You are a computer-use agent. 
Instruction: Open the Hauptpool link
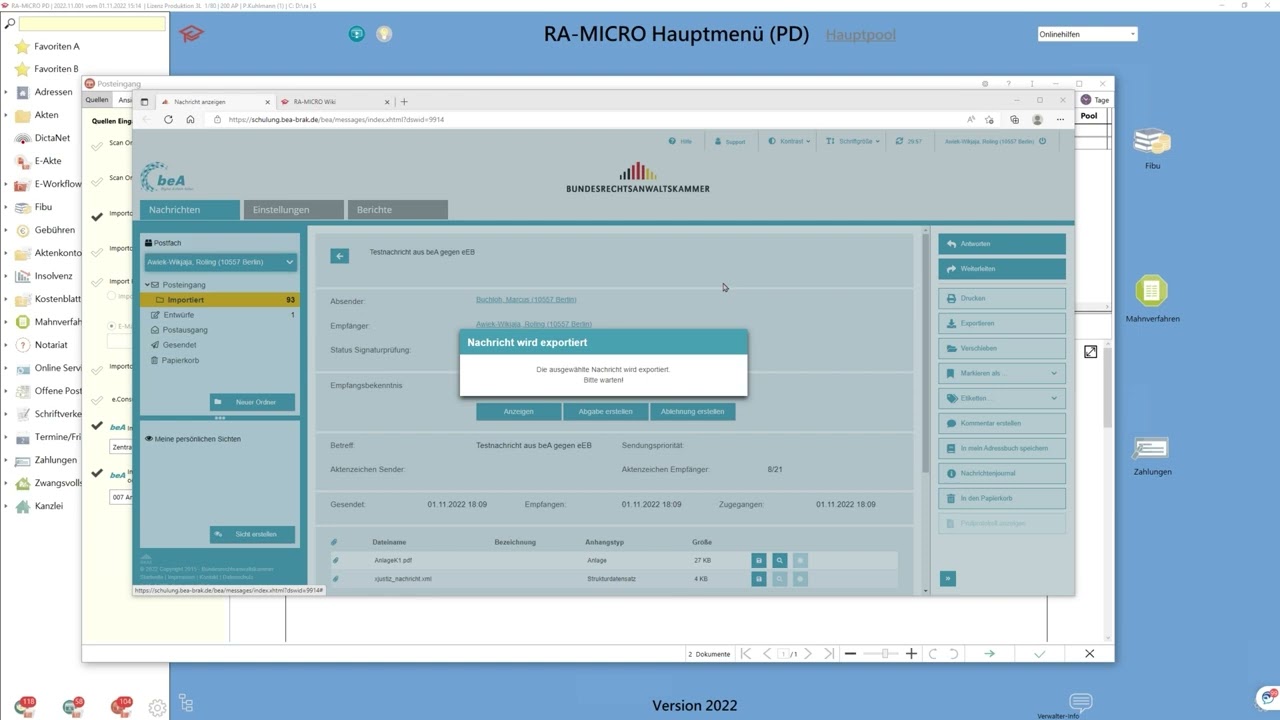[860, 35]
